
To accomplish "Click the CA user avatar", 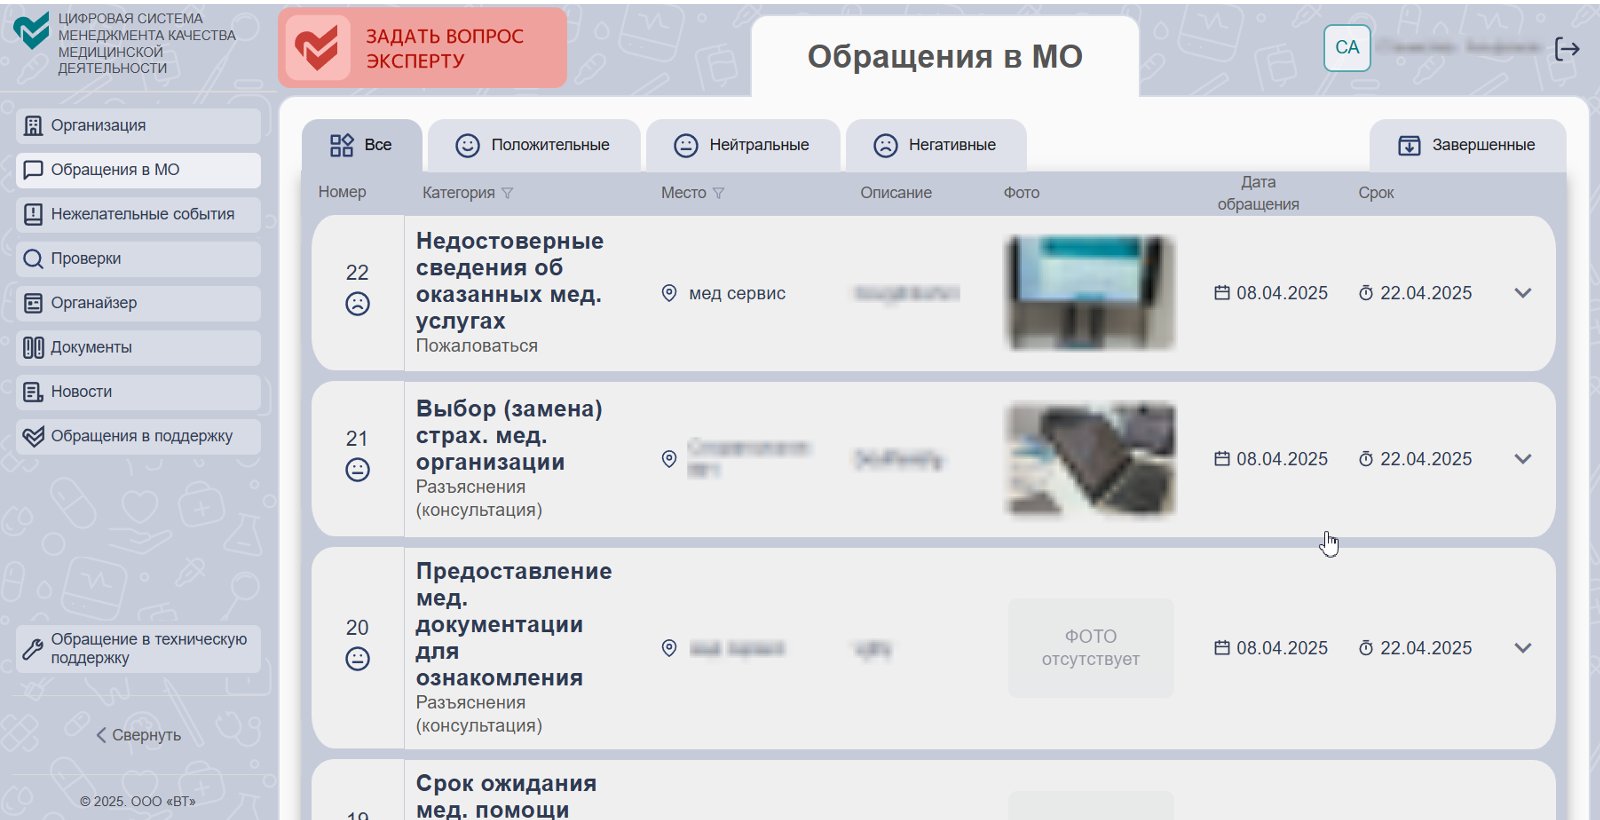I will [1347, 47].
